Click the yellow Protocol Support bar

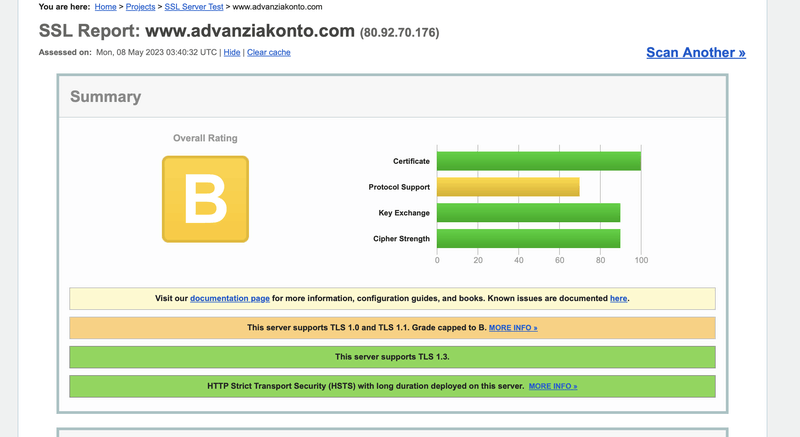coord(508,187)
